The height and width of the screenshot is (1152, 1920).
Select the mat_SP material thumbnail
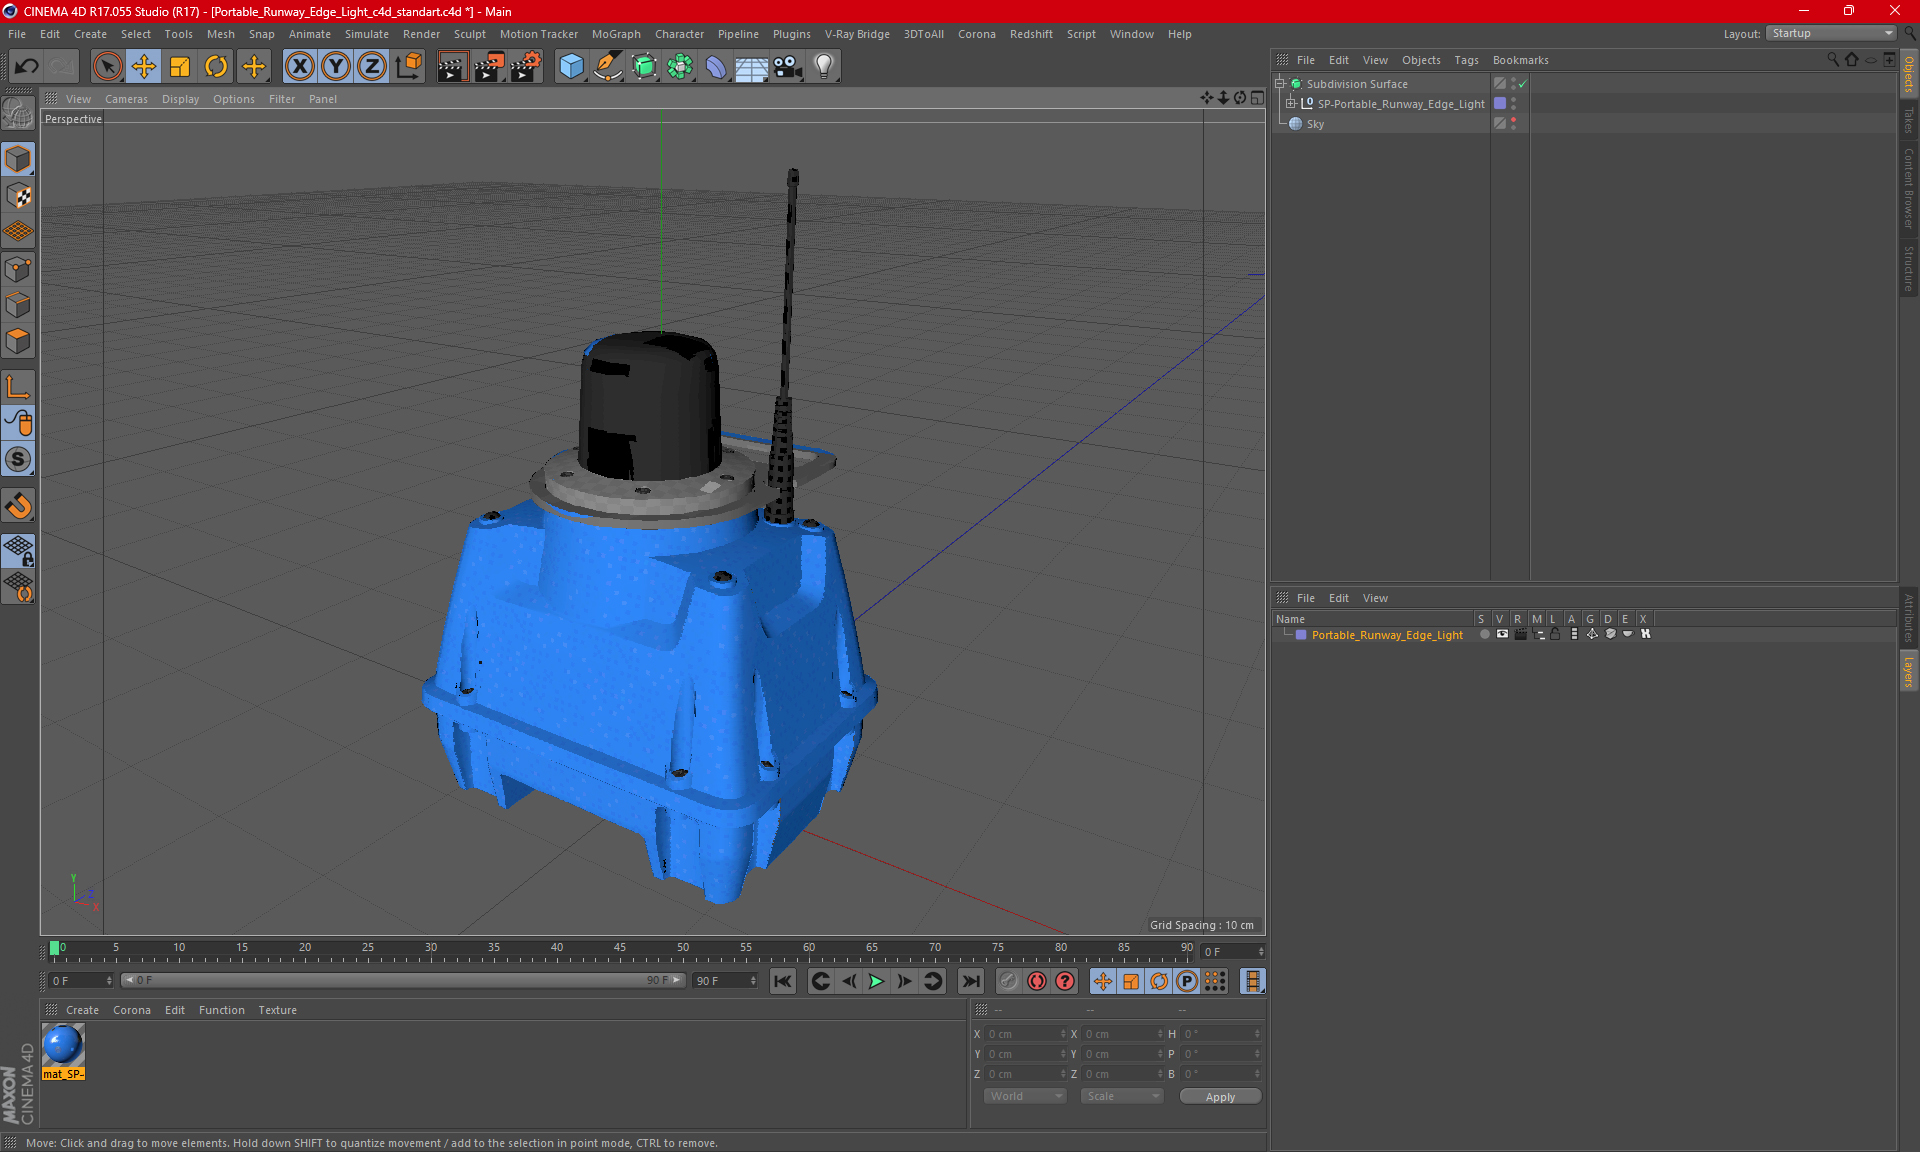(x=63, y=1046)
